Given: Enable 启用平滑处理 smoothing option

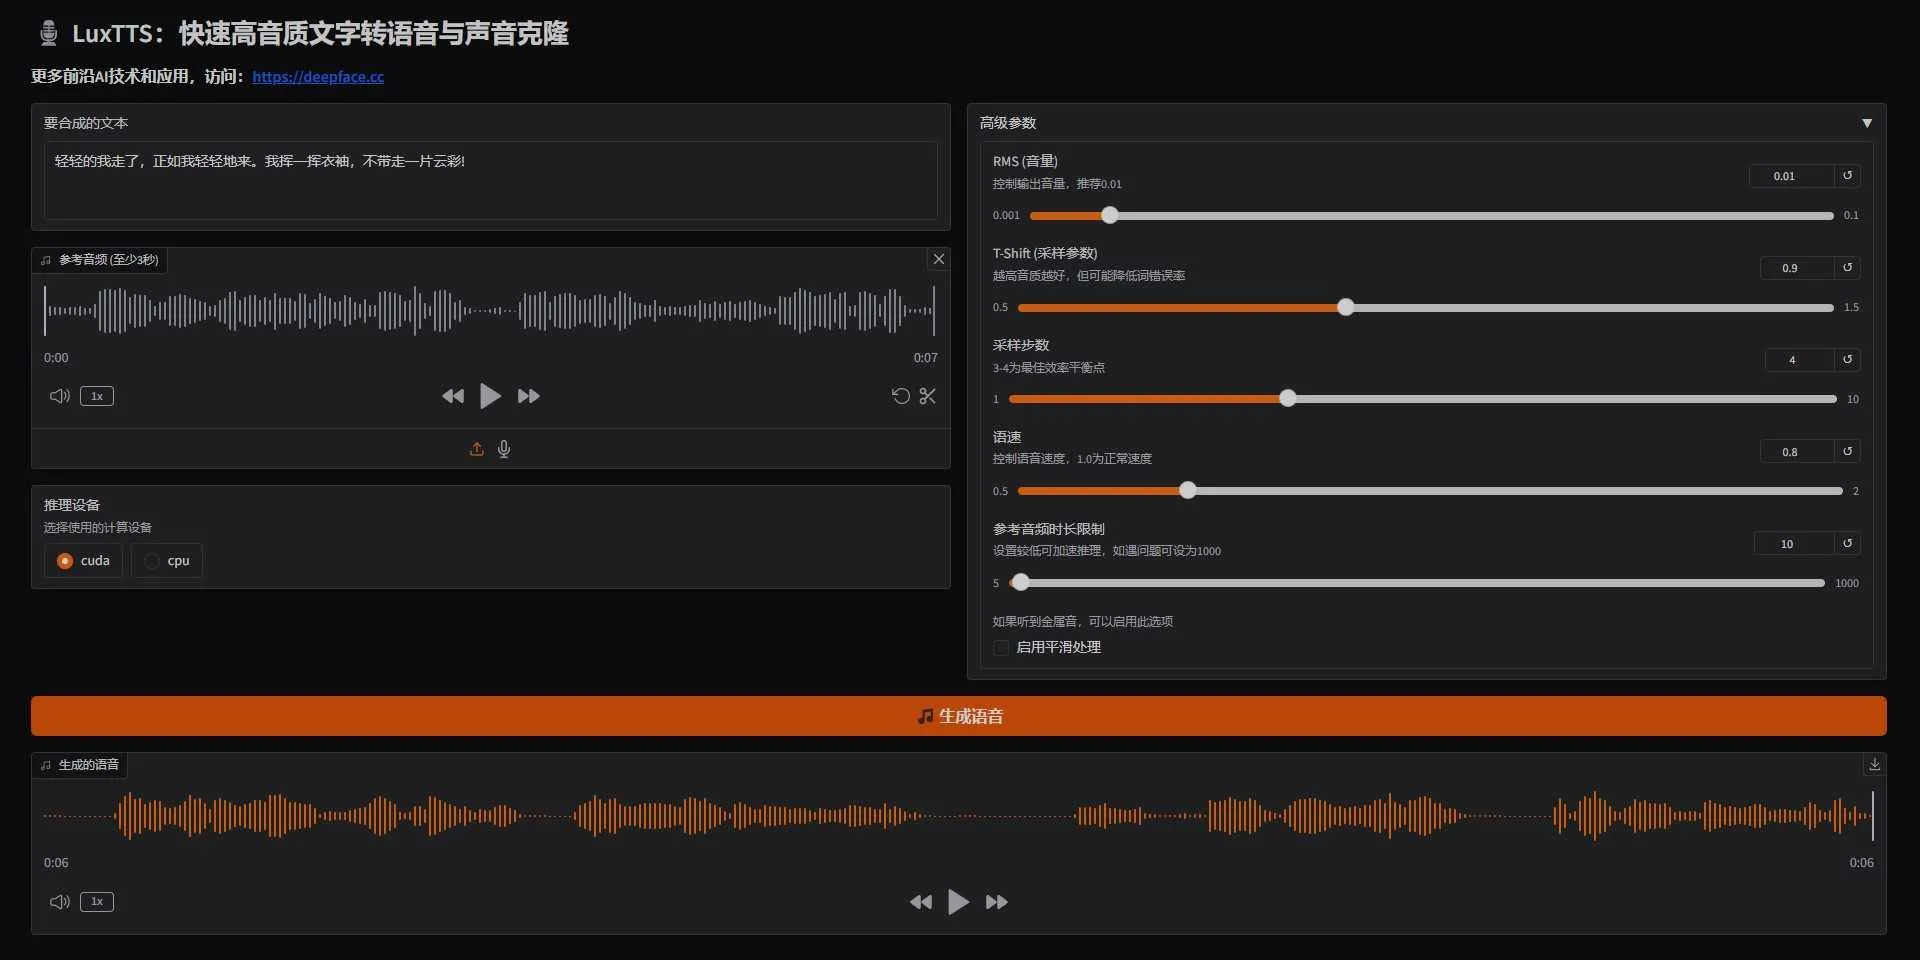Looking at the screenshot, I should click(1001, 648).
